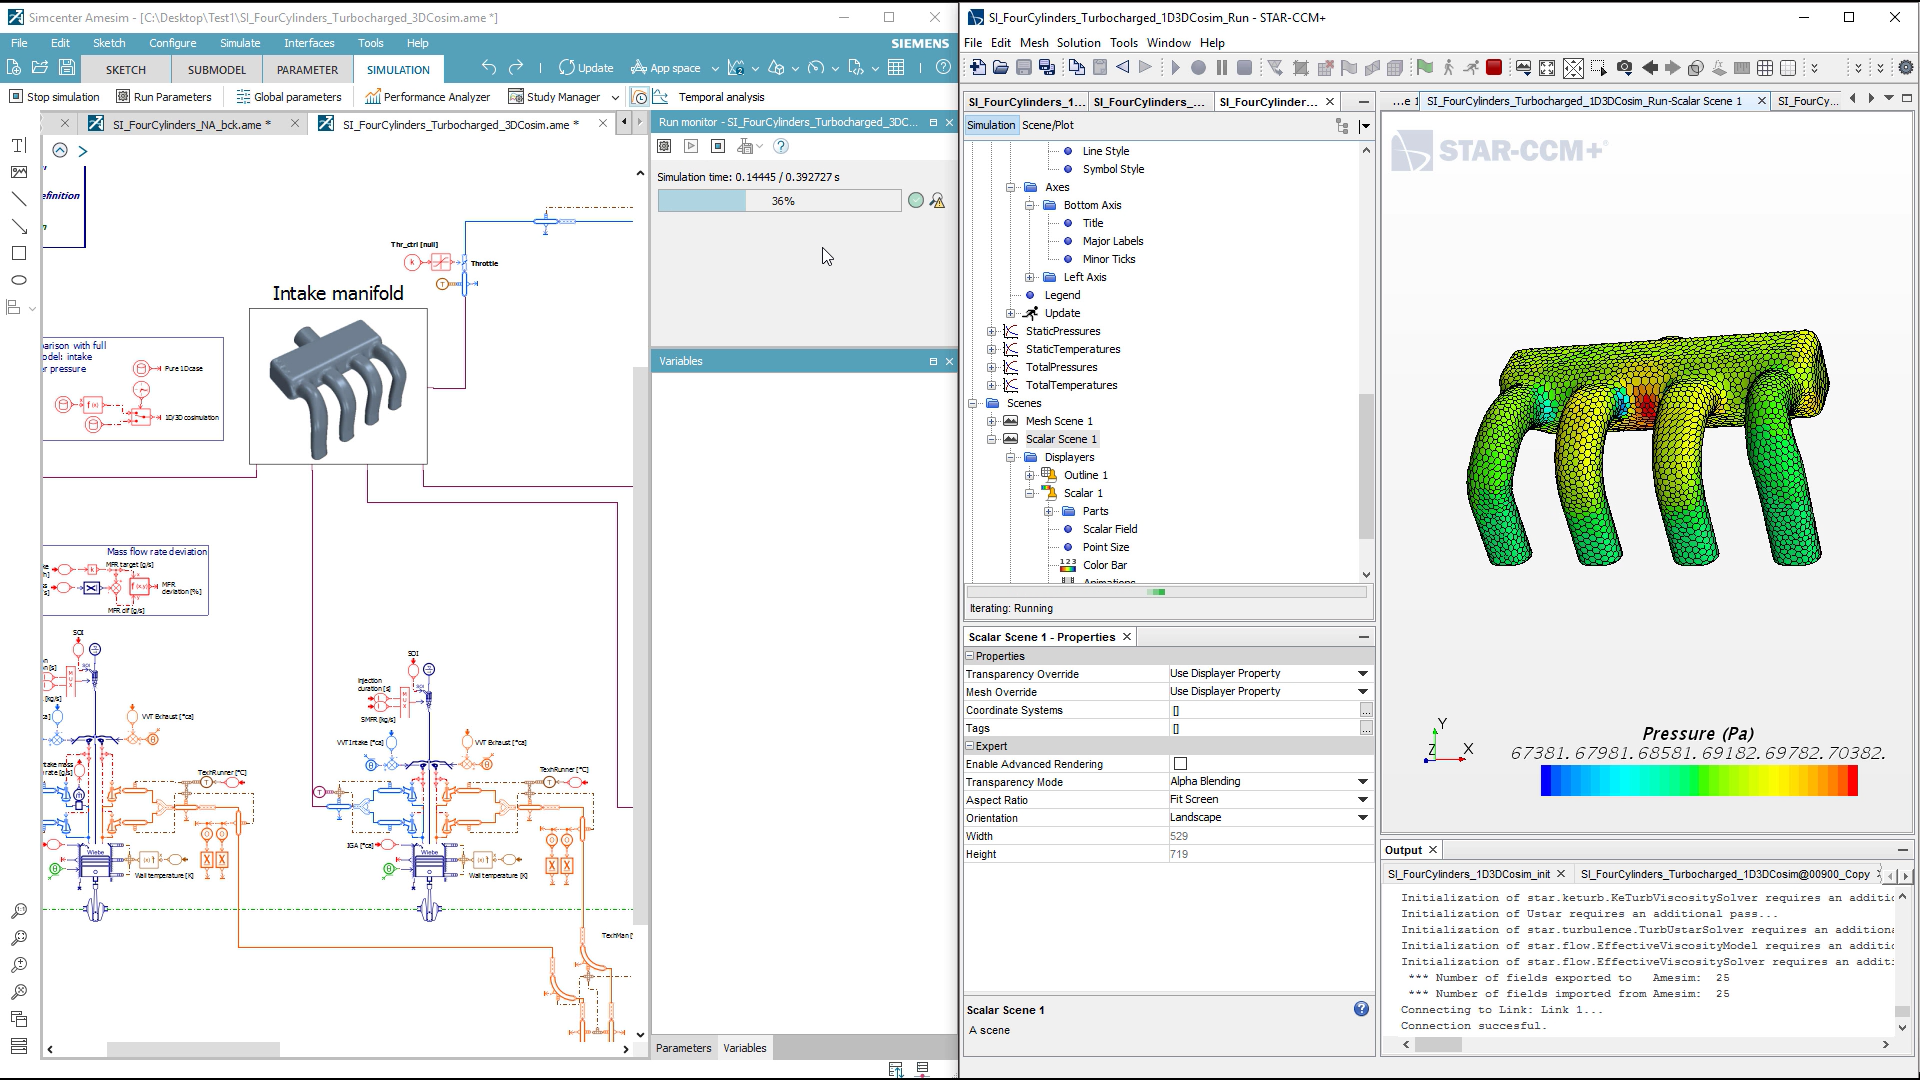This screenshot has height=1080, width=1920.
Task: Collapse the Scenes tree node
Action: (x=973, y=404)
